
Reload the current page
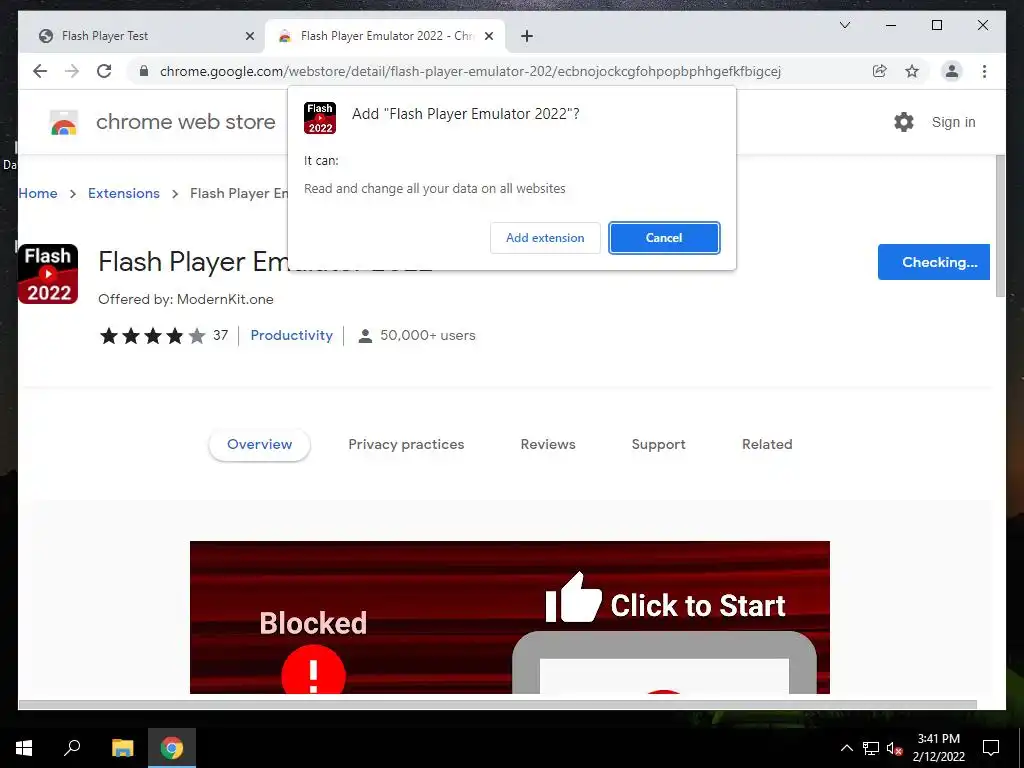(104, 71)
